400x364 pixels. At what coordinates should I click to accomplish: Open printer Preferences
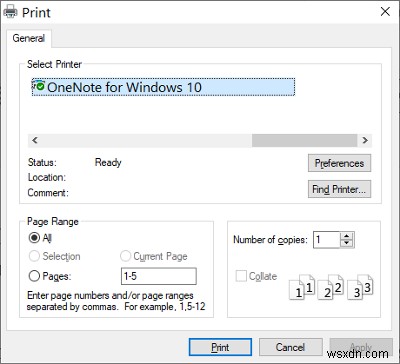[339, 163]
